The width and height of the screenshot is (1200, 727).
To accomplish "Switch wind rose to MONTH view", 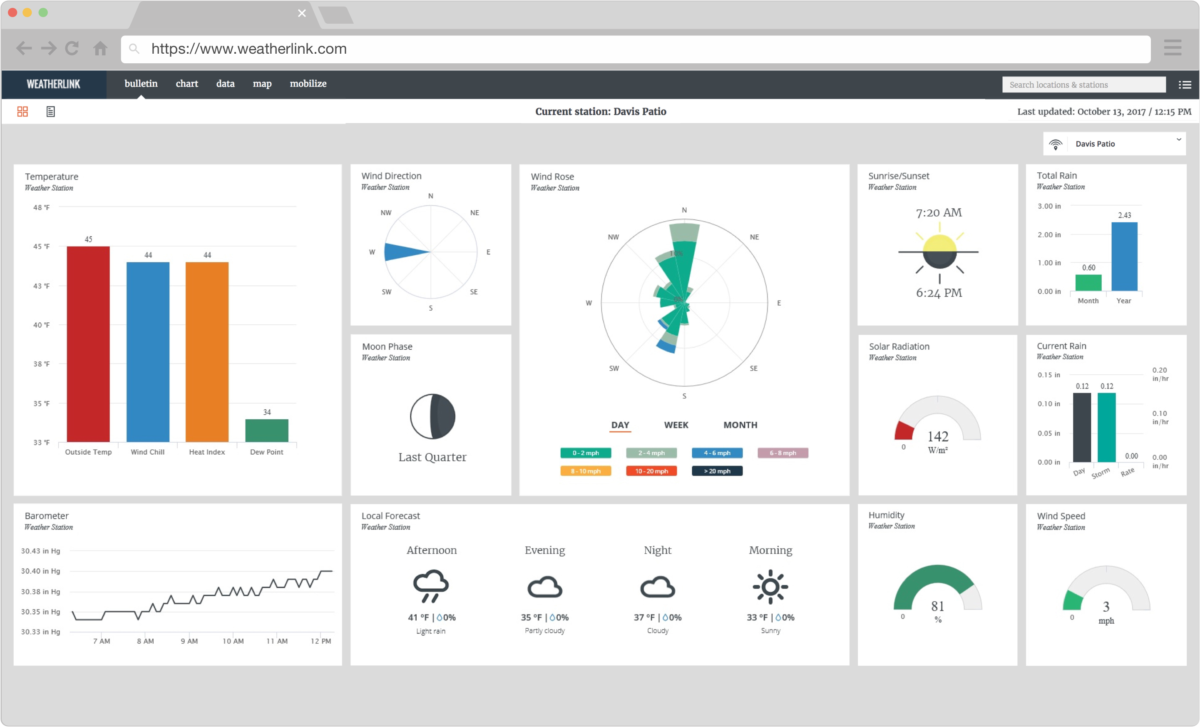I will click(740, 424).
